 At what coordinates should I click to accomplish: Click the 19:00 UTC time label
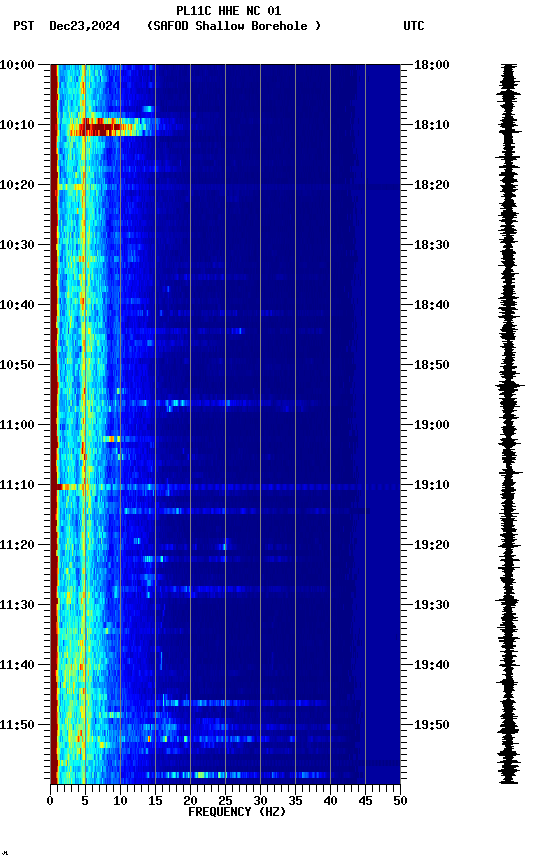(x=432, y=425)
